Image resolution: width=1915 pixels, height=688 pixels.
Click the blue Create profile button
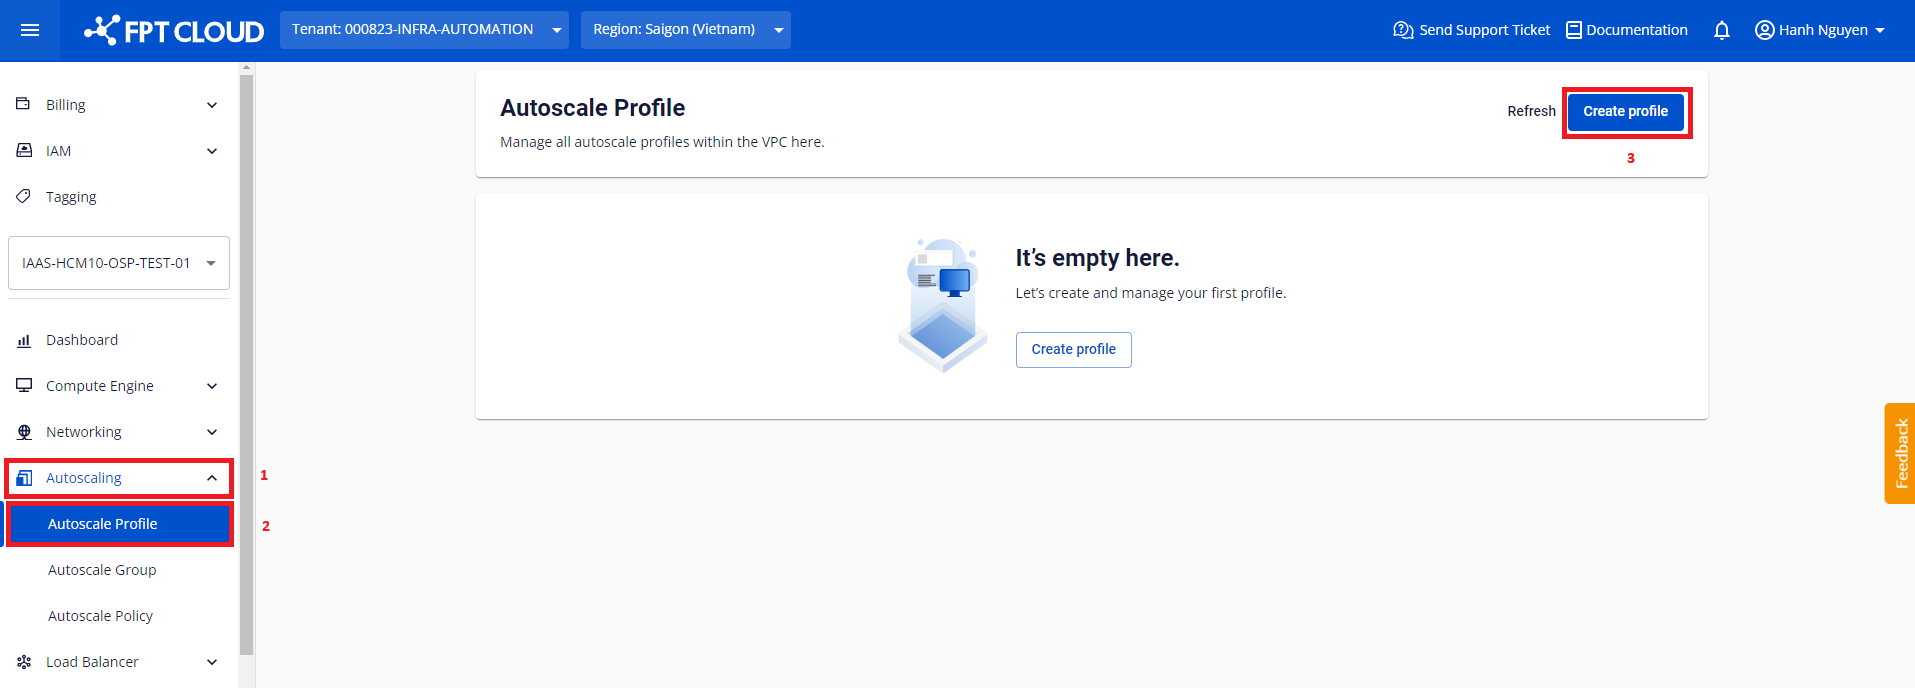(1625, 111)
